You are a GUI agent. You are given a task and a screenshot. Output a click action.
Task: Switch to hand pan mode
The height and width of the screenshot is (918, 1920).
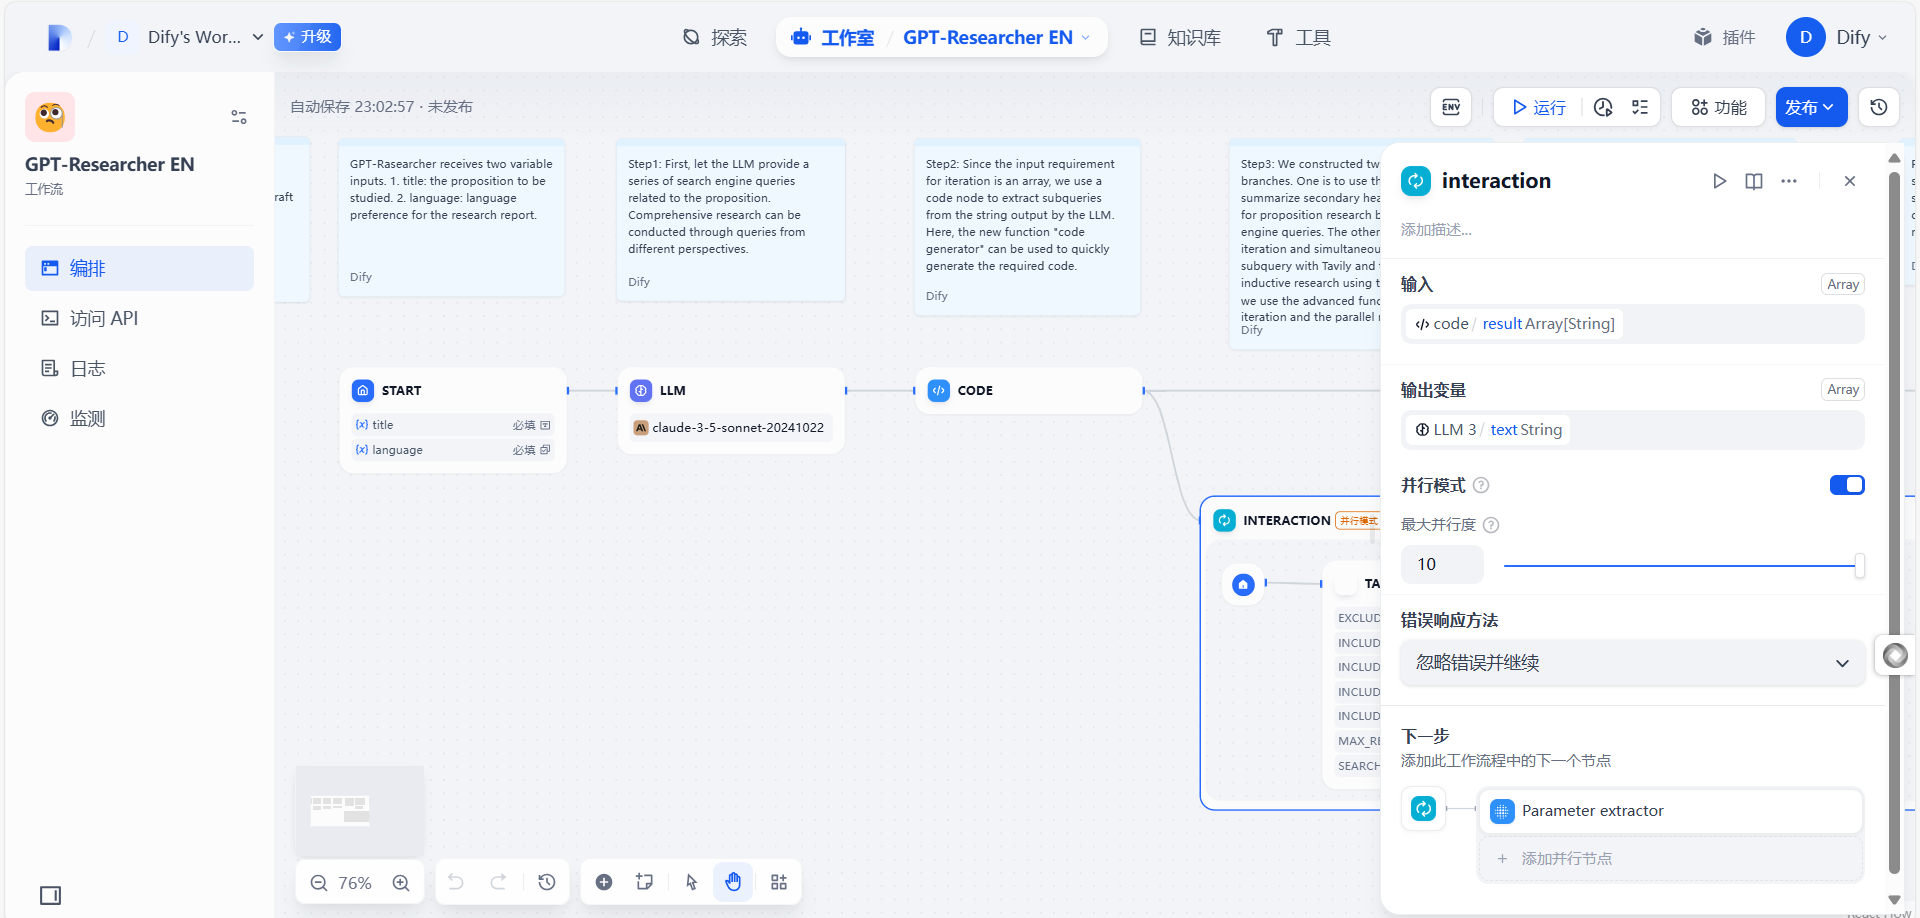pyautogui.click(x=733, y=882)
